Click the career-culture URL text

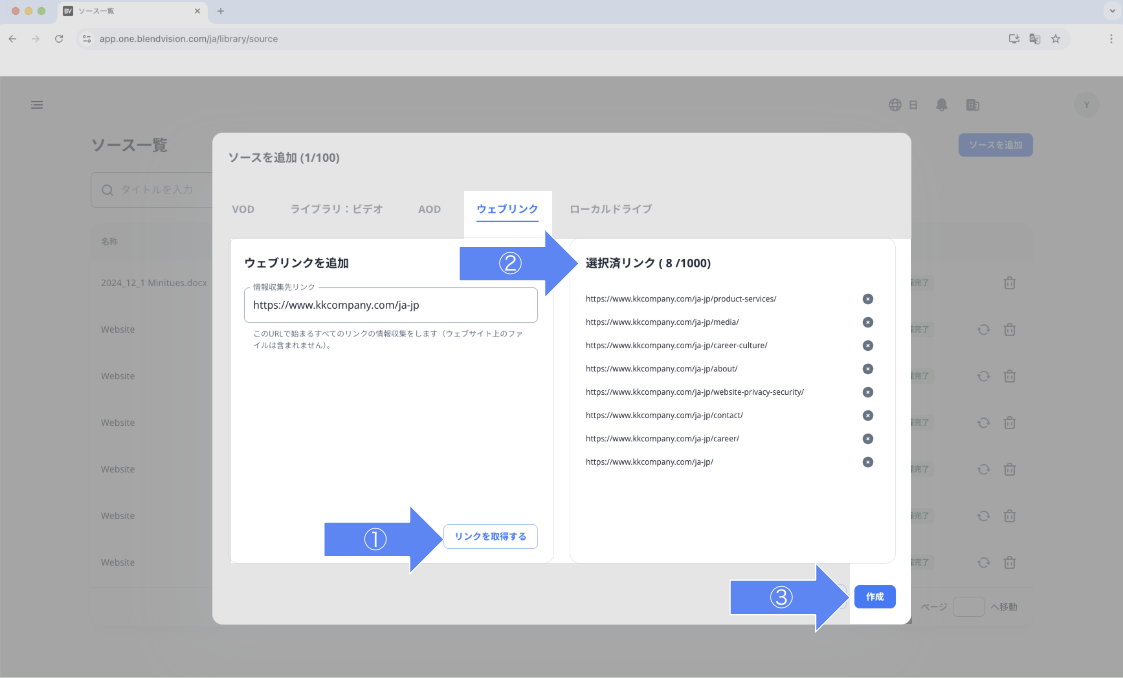(676, 345)
